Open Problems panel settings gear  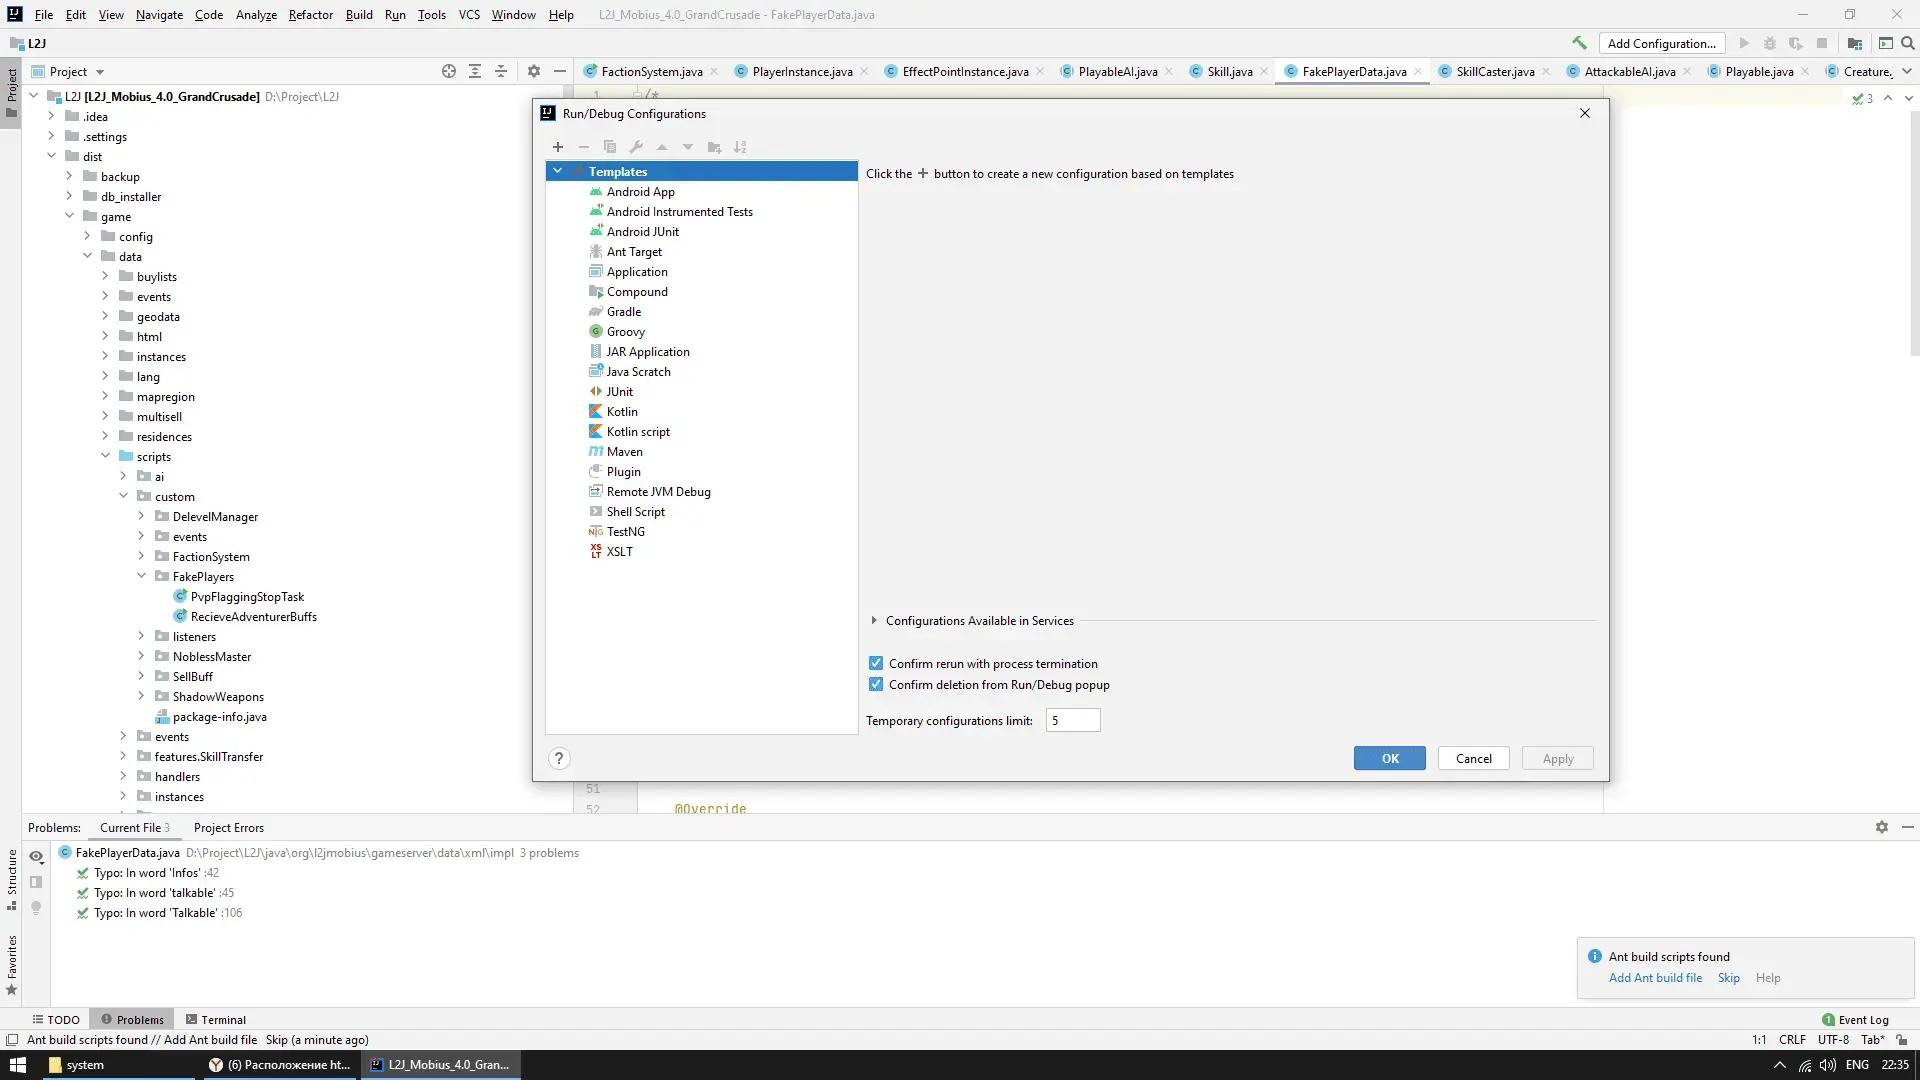(x=1882, y=827)
